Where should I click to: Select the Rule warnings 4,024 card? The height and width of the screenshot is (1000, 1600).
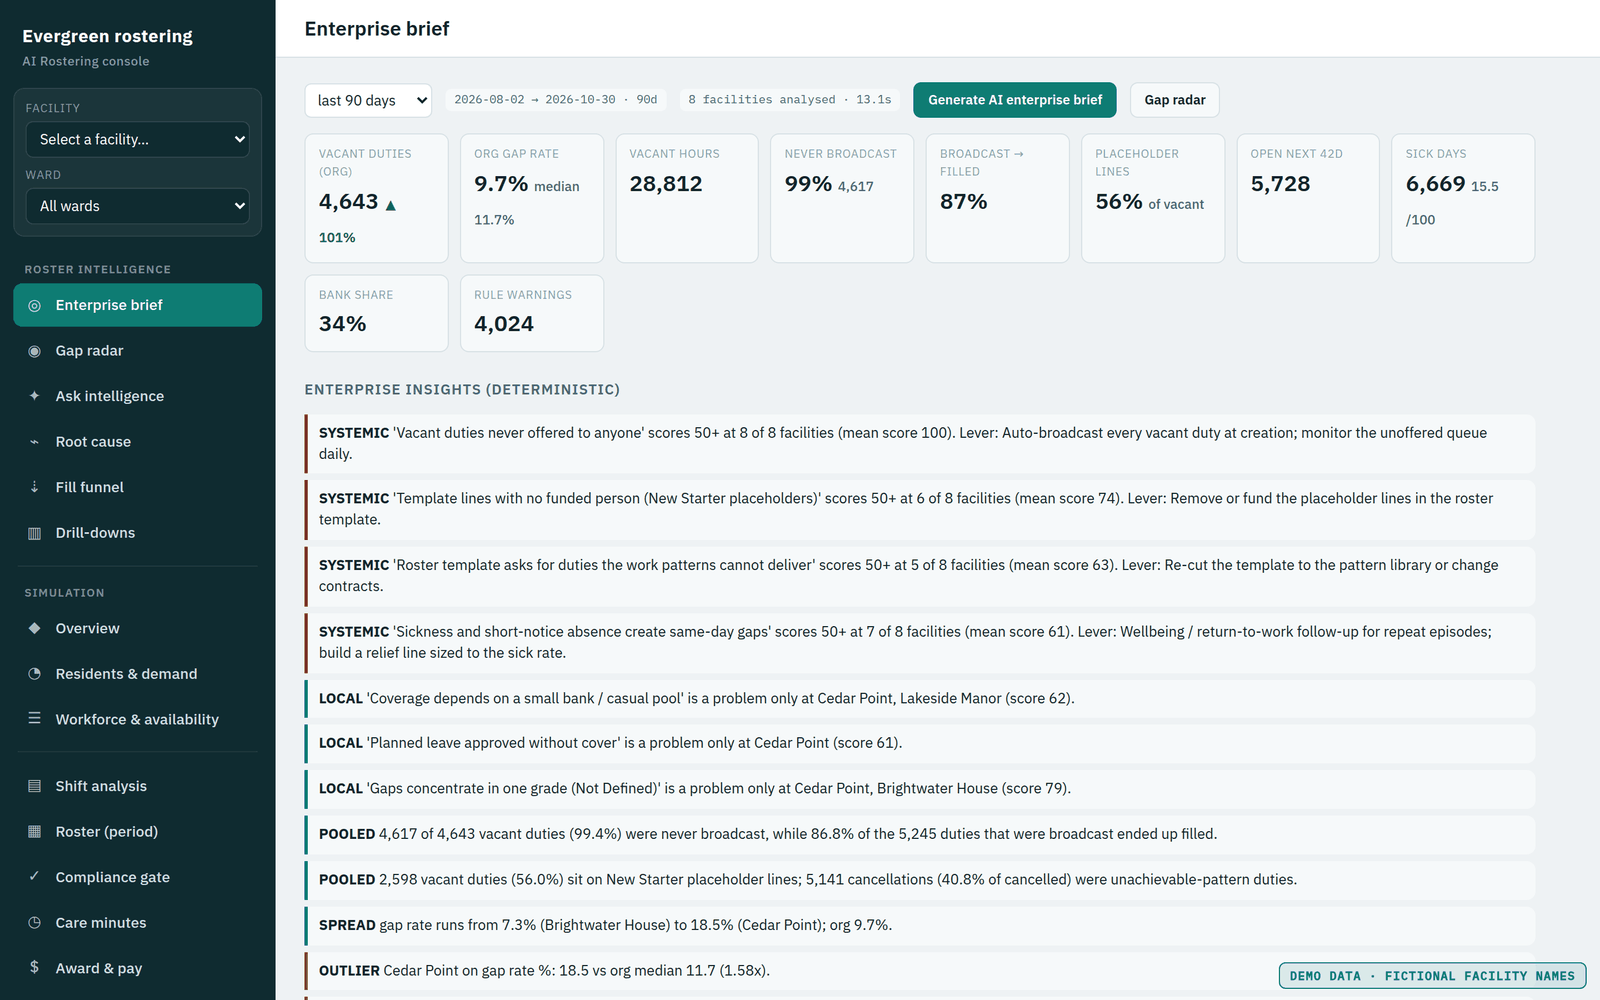click(x=532, y=313)
